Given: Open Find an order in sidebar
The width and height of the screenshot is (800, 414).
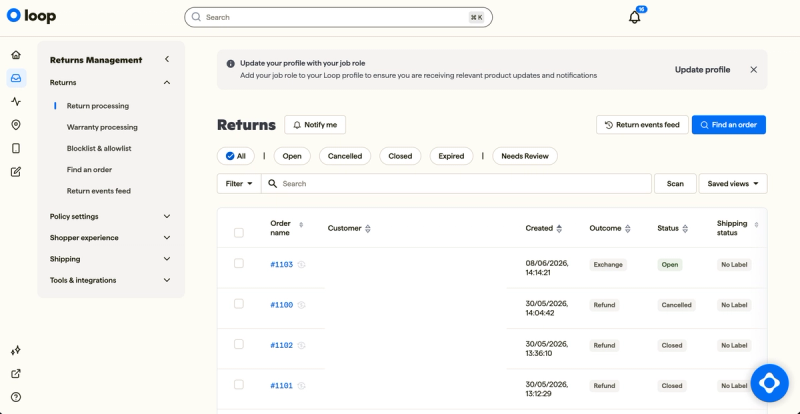Looking at the screenshot, I should pyautogui.click(x=89, y=169).
